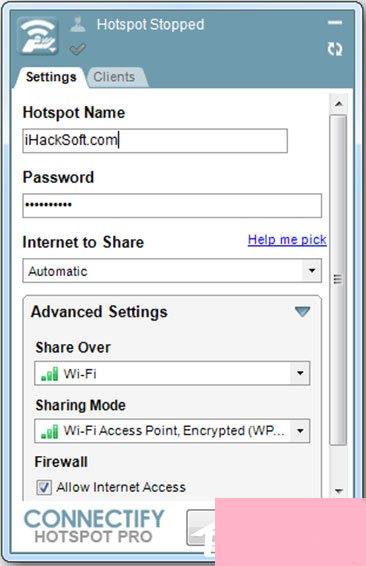This screenshot has width=366, height=566.
Task: Click the user silhouette icon in header
Action: (78, 24)
